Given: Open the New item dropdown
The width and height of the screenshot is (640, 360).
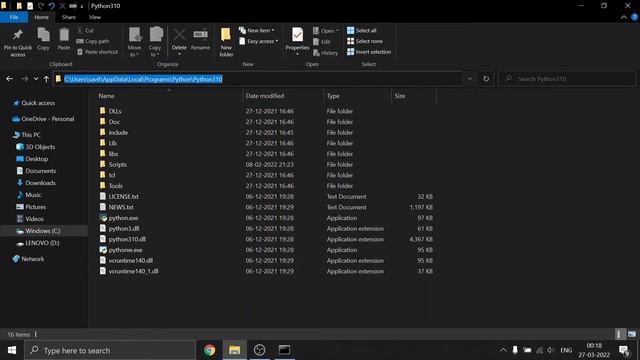Looking at the screenshot, I should click(257, 31).
